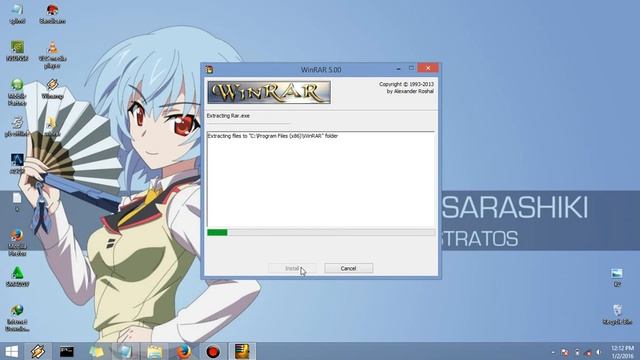
Task: Open the red-haired character desktop icon
Action: 52,13
